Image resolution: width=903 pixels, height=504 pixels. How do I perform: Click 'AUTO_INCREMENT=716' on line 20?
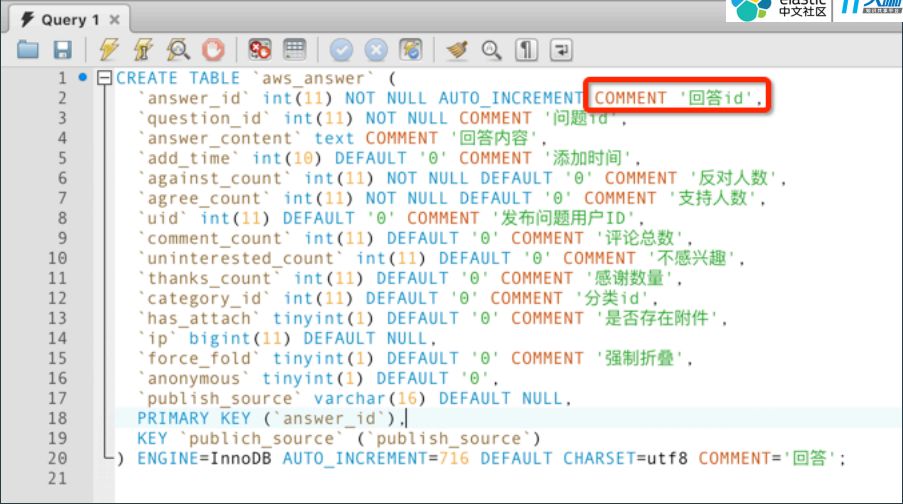click(x=376, y=459)
